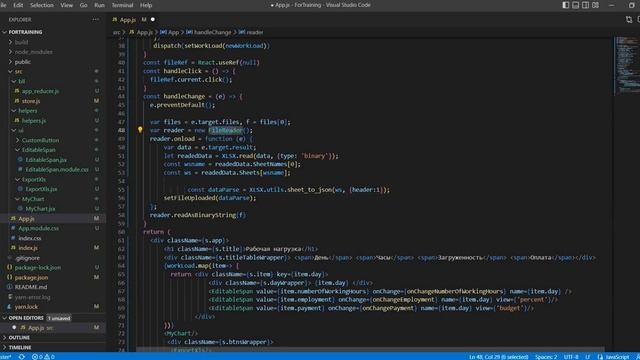Screen dimensions: 640x360
Task: Click the Synchronize Changes icon in status bar
Action: pyautogui.click(x=22, y=357)
